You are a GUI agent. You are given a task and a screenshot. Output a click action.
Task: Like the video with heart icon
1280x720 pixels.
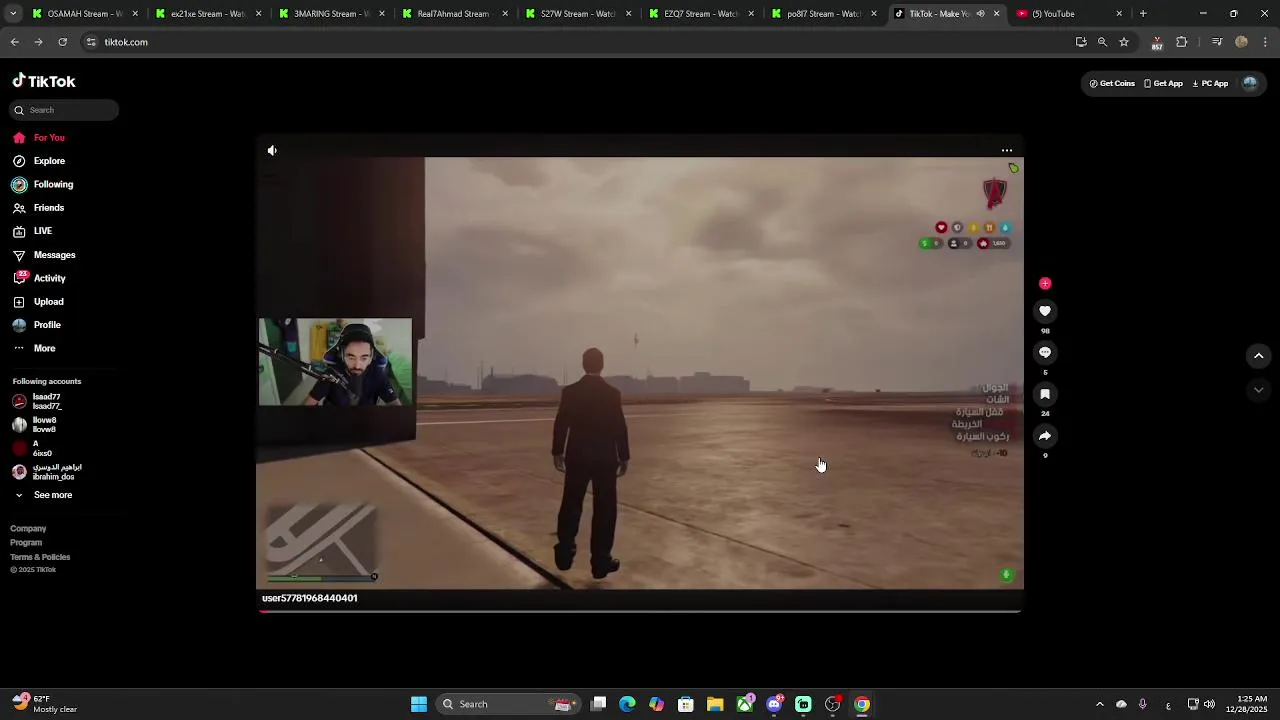point(1045,311)
